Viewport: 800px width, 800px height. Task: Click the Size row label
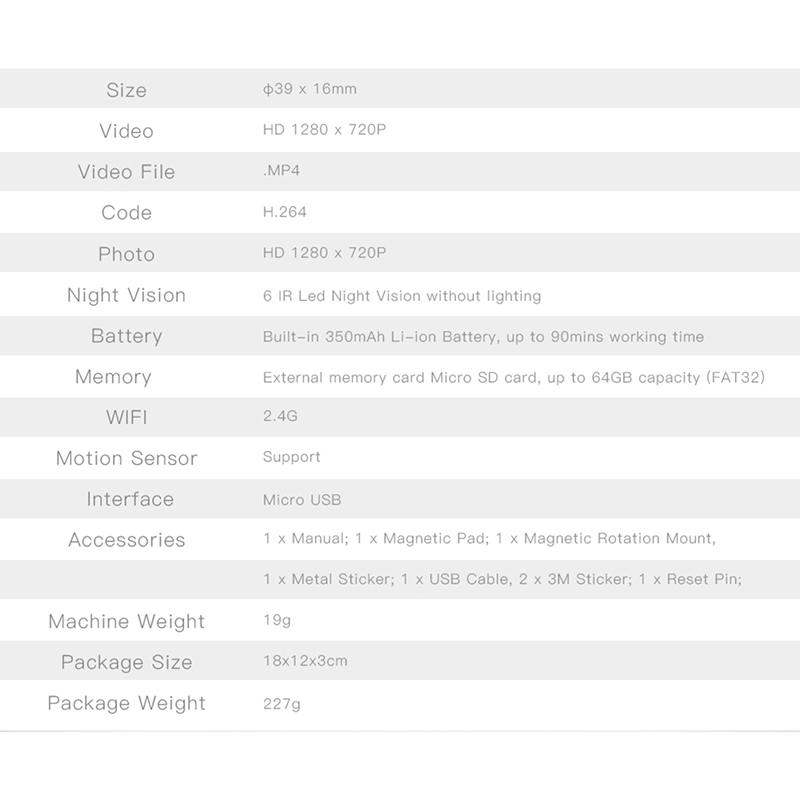126,90
